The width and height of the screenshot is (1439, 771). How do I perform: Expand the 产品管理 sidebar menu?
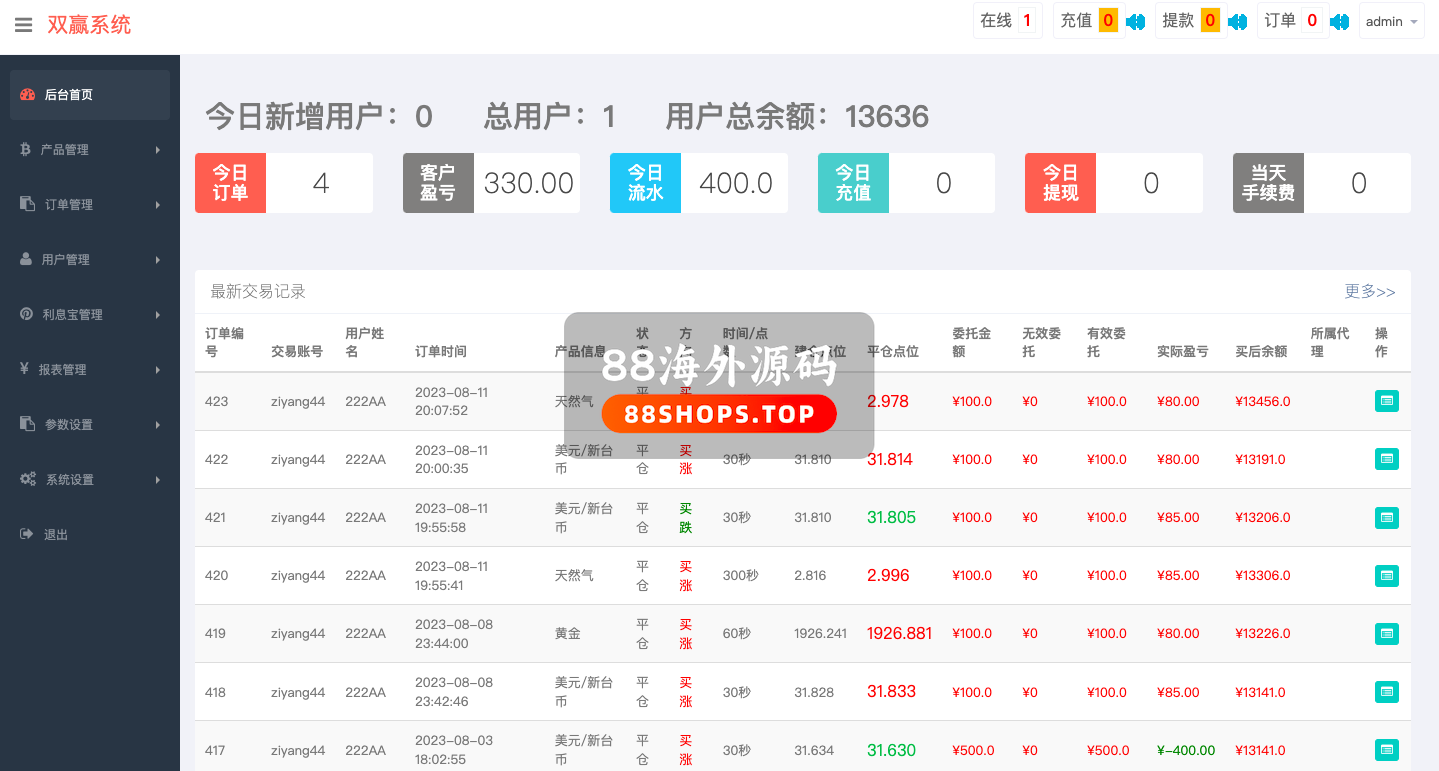pos(89,150)
